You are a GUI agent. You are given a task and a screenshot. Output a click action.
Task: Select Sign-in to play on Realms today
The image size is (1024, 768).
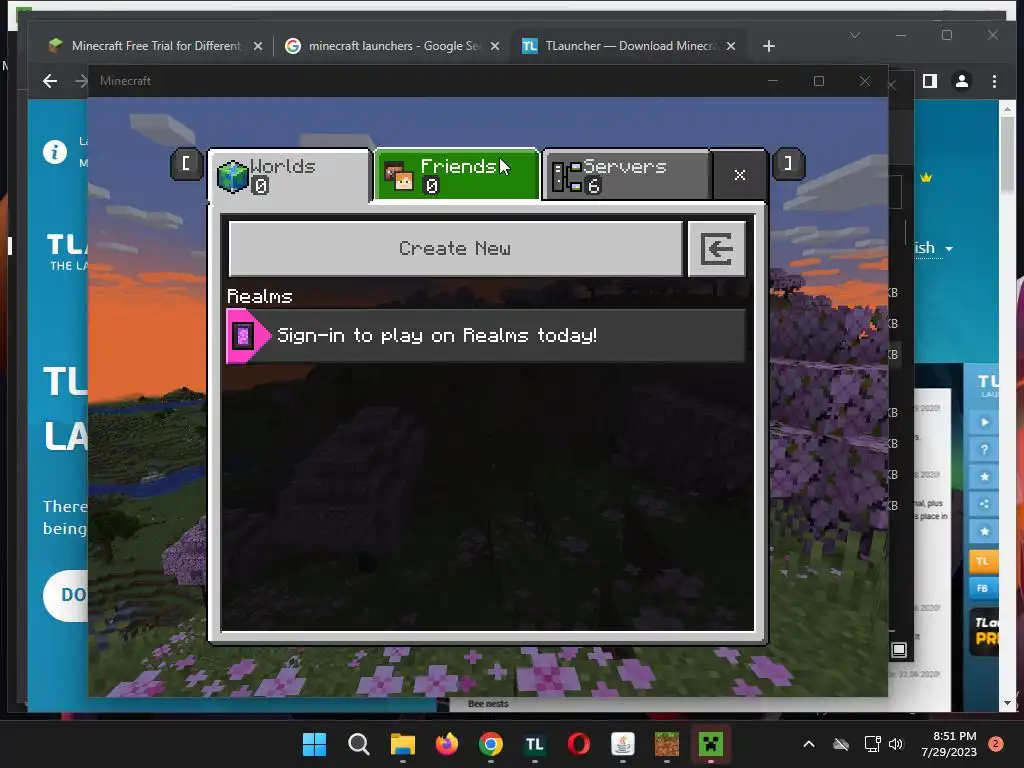point(485,336)
